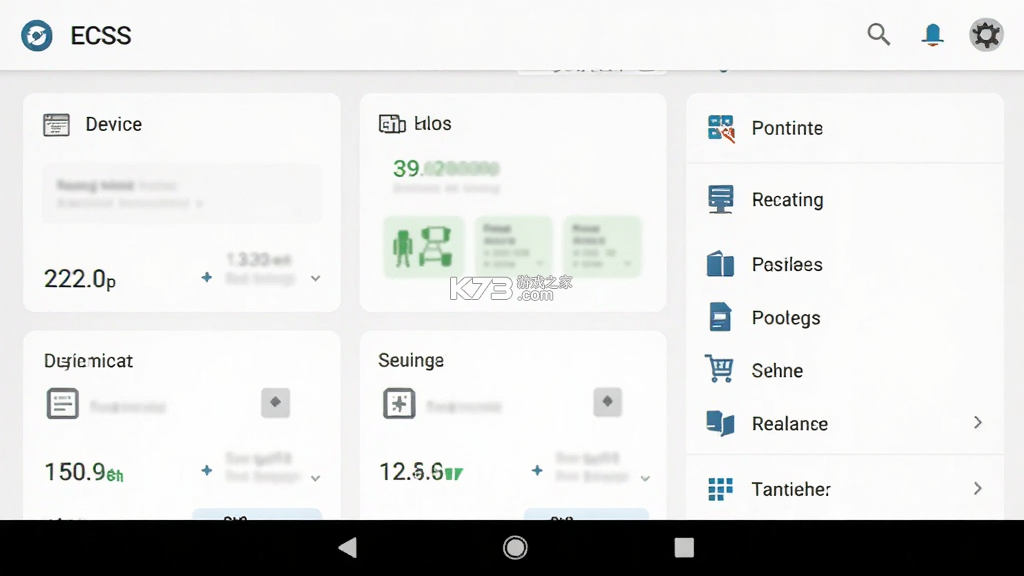Tap the Android recent apps button
The image size is (1024, 576).
pos(684,547)
